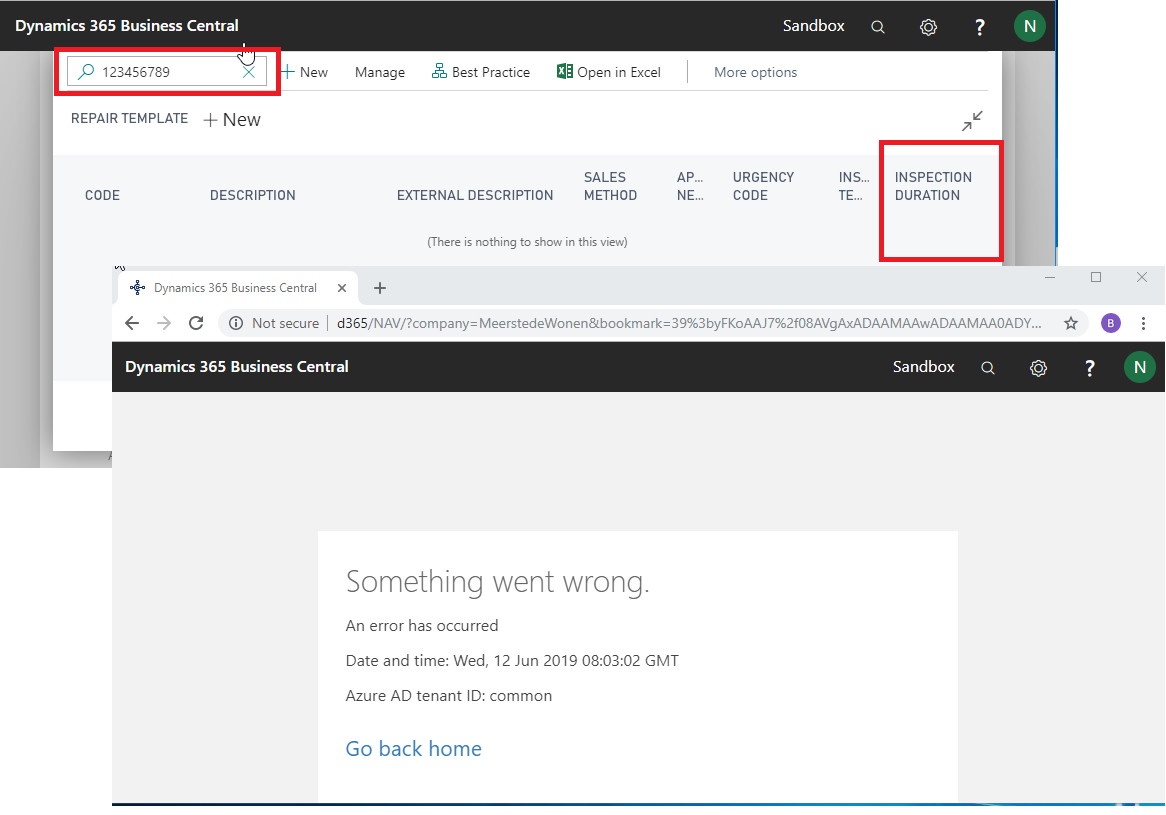Click the SALES METHOD column header
Image resolution: width=1166 pixels, height=815 pixels.
[611, 186]
